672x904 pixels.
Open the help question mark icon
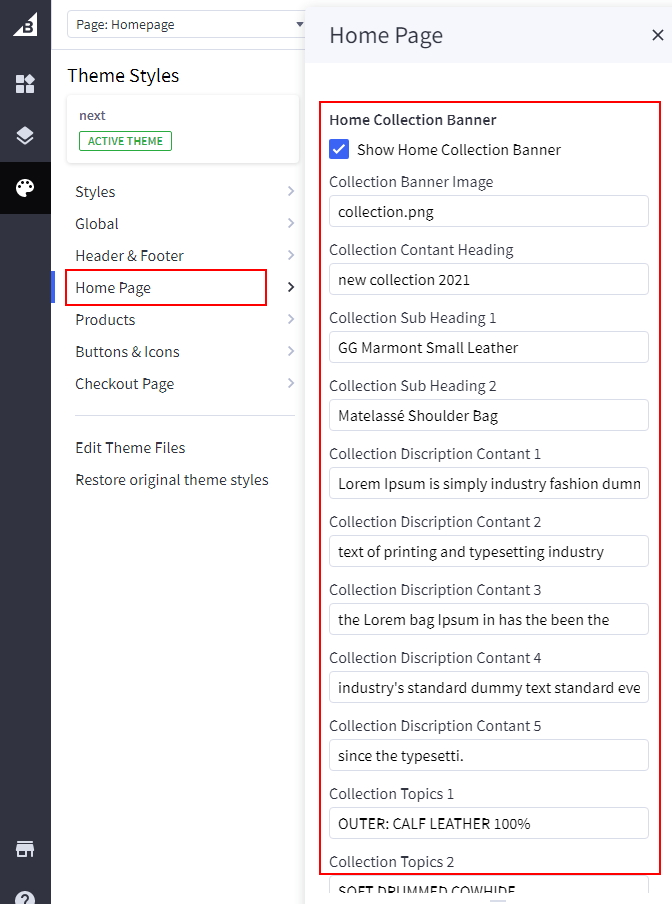click(25, 897)
